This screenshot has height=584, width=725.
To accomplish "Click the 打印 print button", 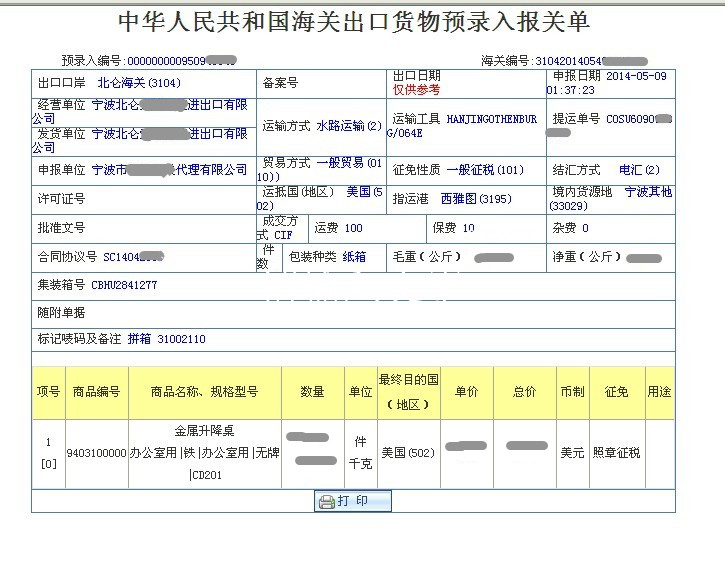I will [x=353, y=501].
